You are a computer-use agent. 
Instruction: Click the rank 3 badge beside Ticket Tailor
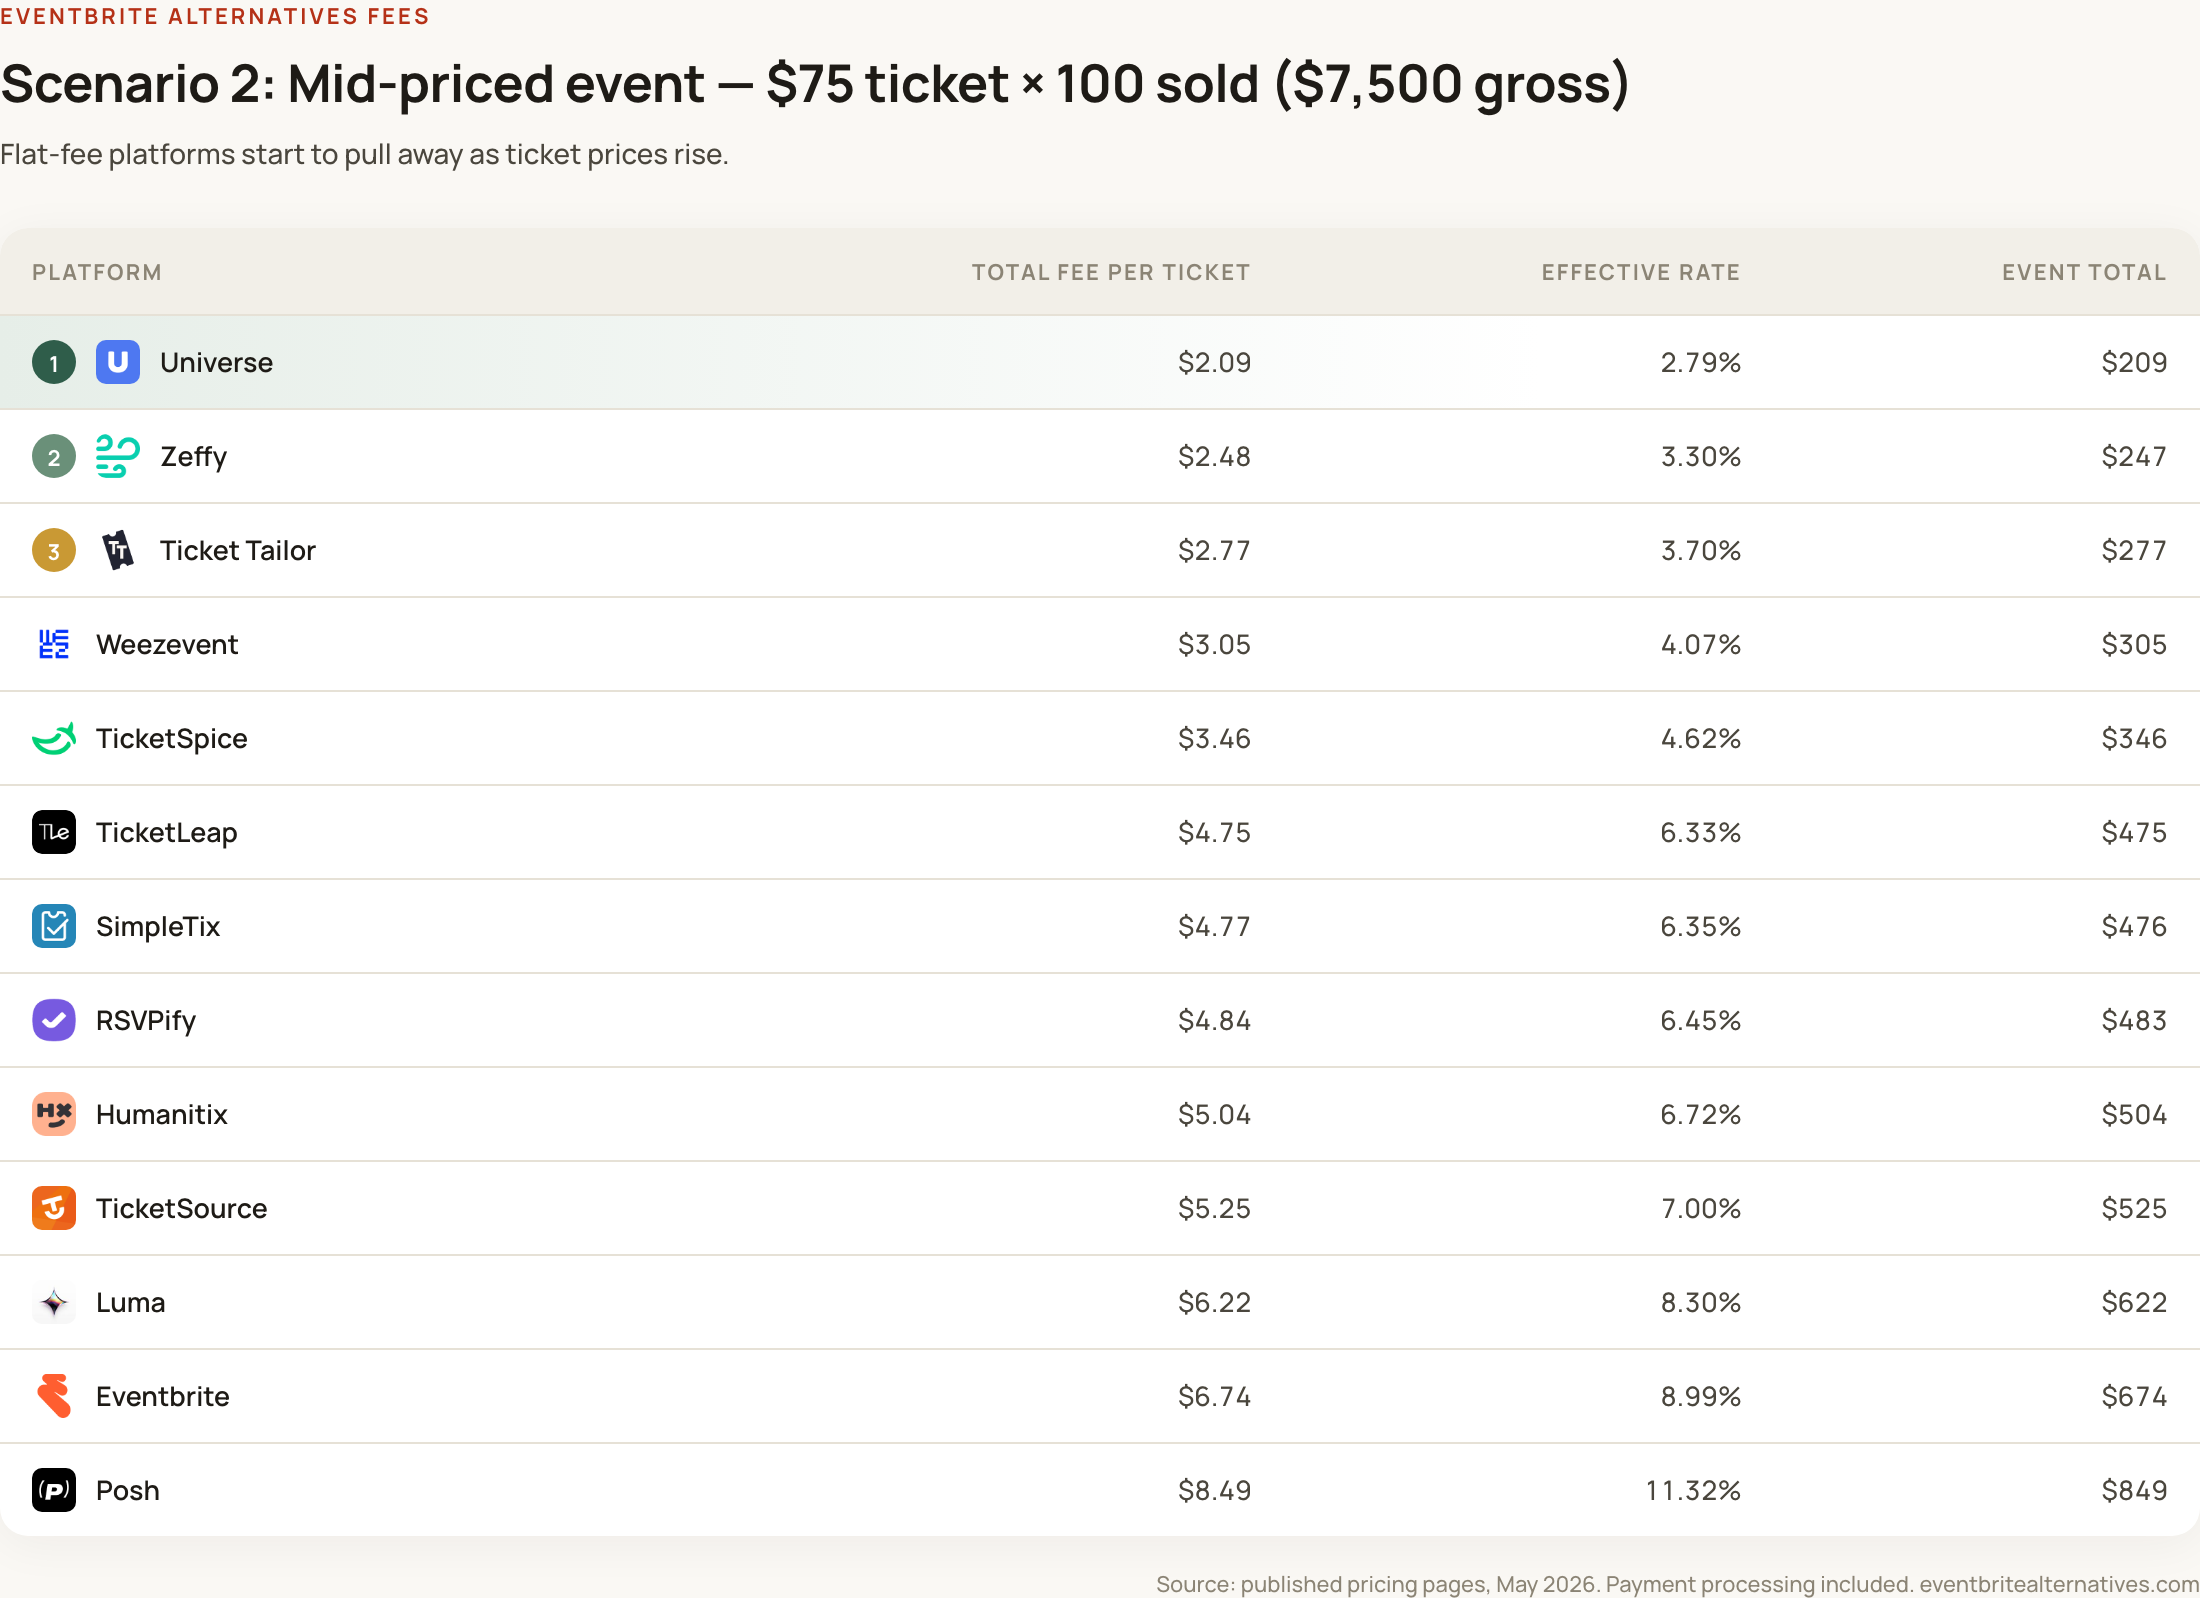54,550
